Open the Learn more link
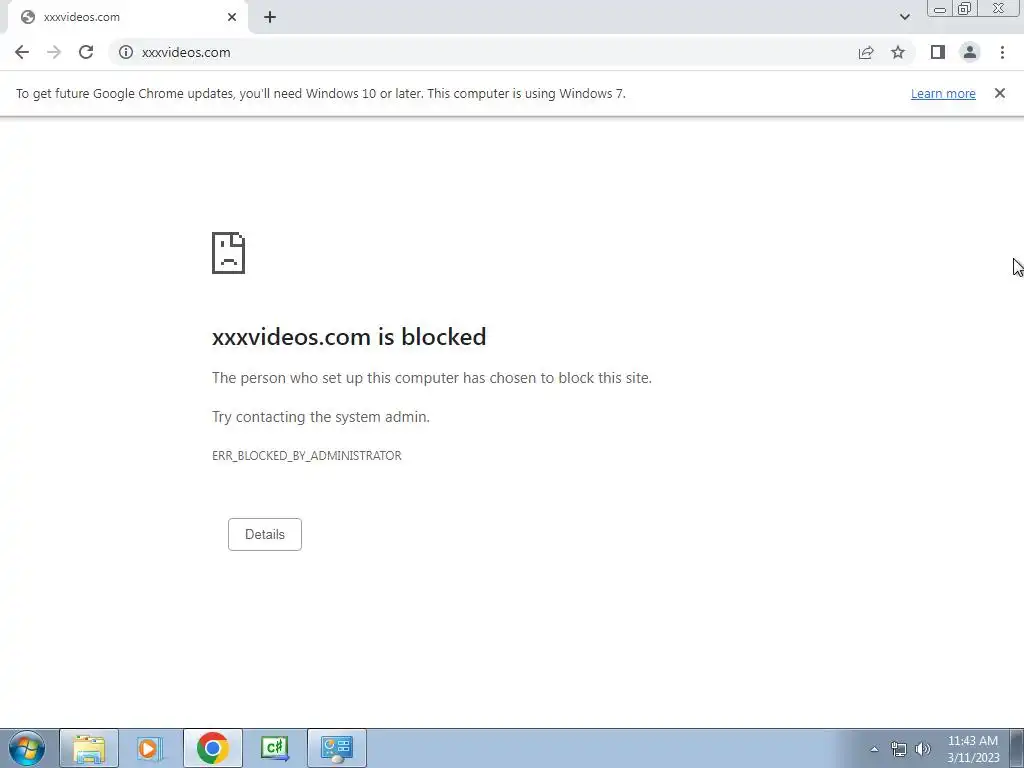This screenshot has height=768, width=1024. [943, 93]
